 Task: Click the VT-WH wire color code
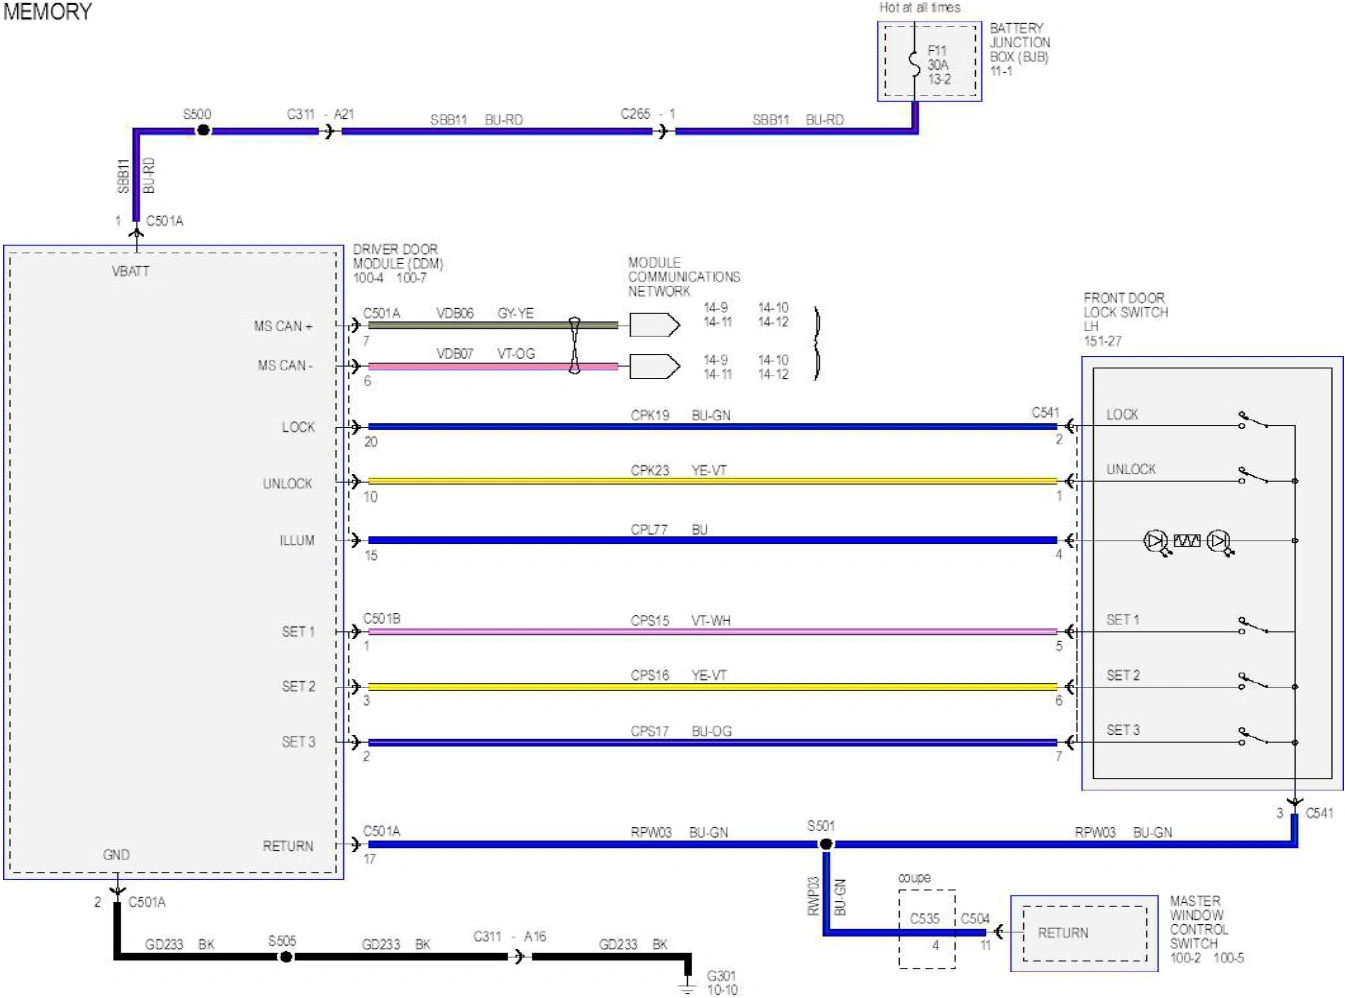(x=711, y=621)
